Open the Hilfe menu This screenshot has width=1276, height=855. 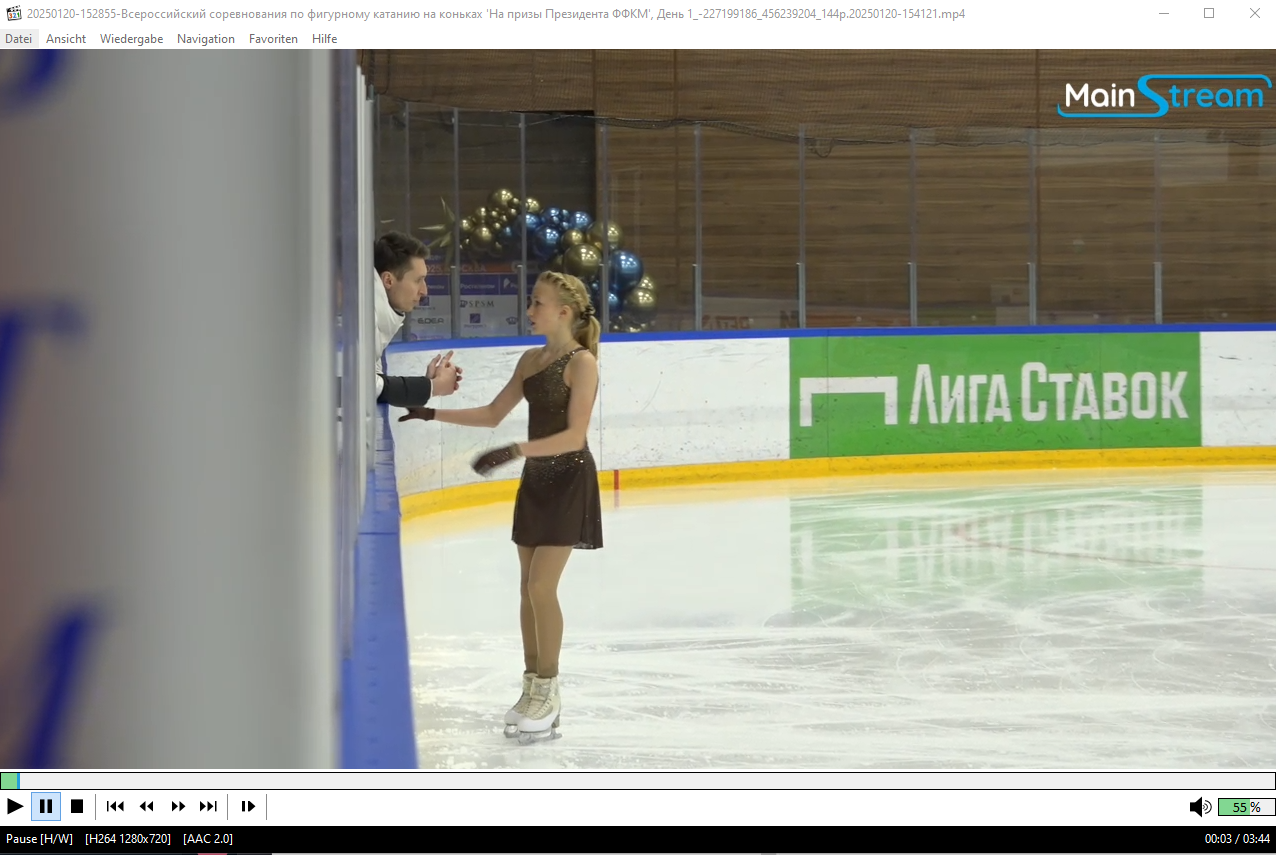coord(324,39)
